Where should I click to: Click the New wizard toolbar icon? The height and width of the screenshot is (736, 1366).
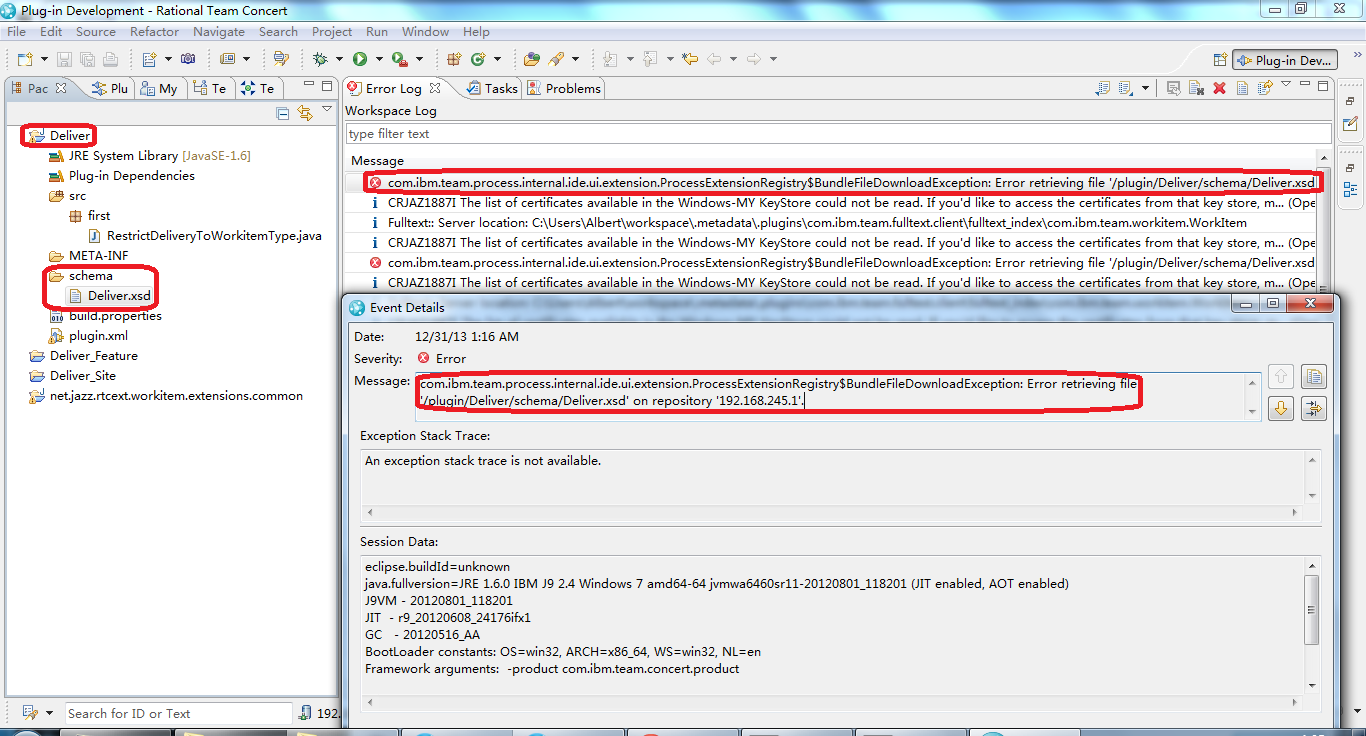pos(24,59)
